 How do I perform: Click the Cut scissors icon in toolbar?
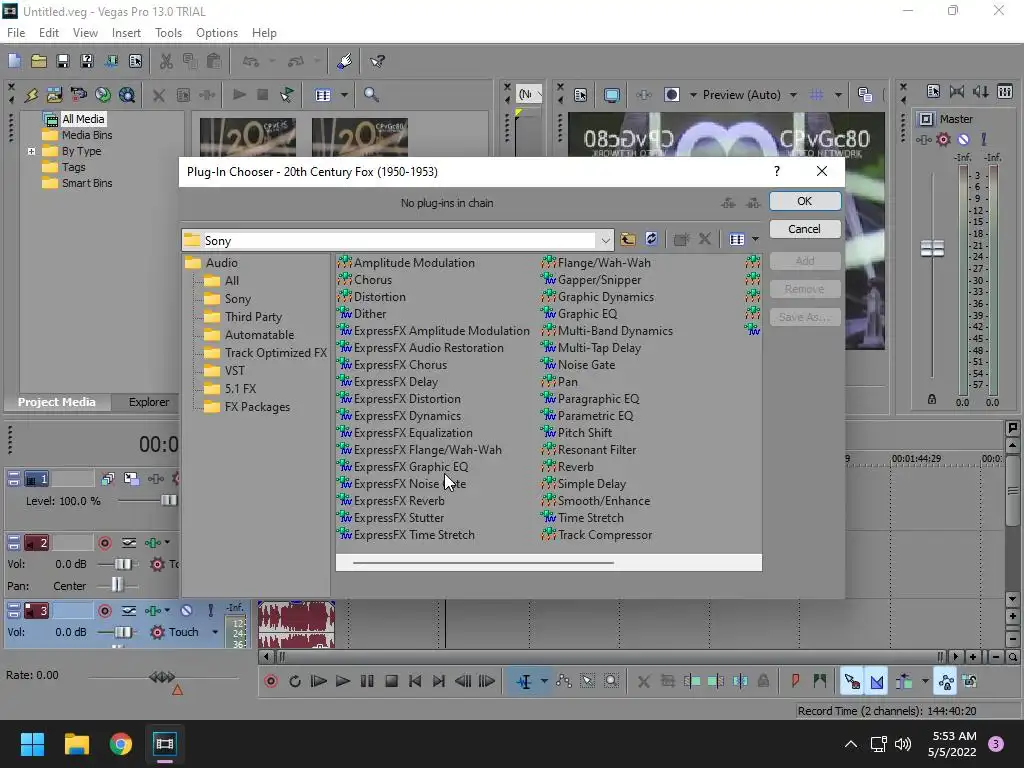(x=166, y=61)
